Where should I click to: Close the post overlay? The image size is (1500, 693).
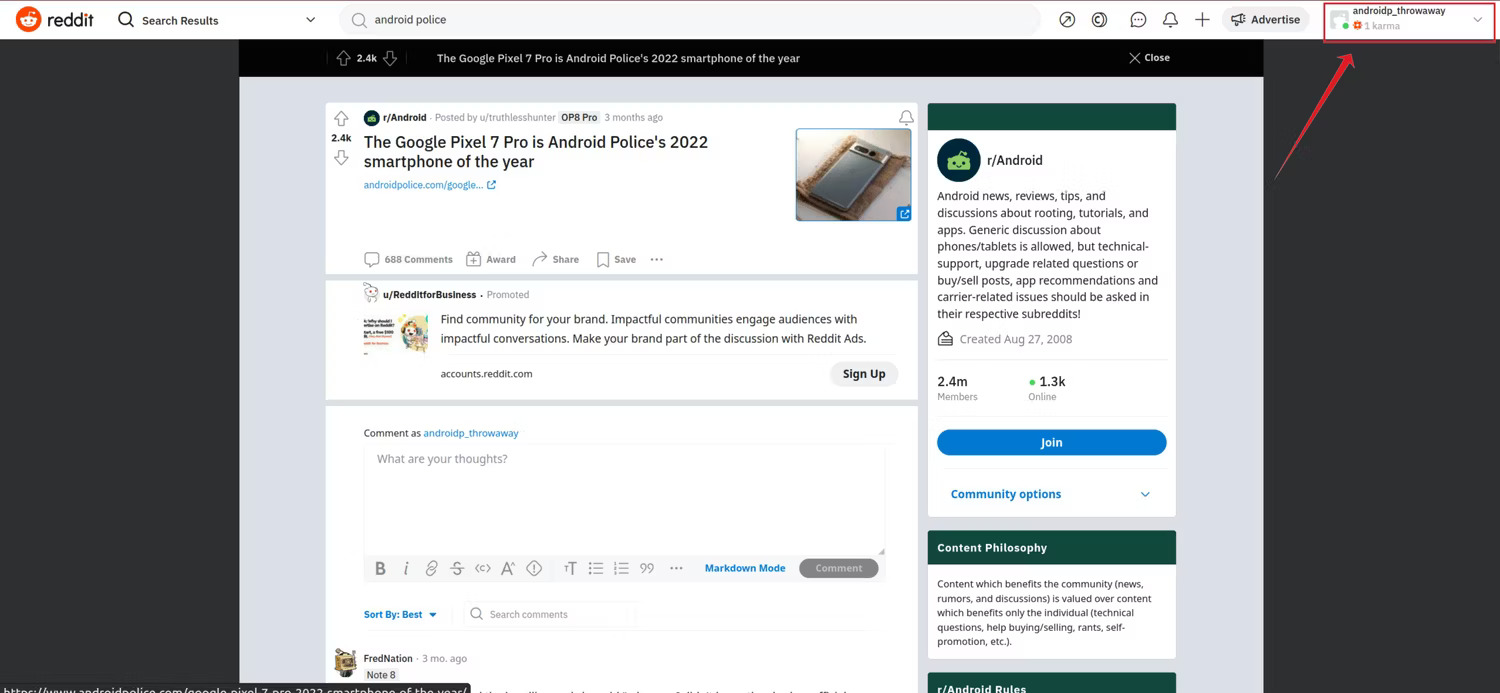point(1149,58)
